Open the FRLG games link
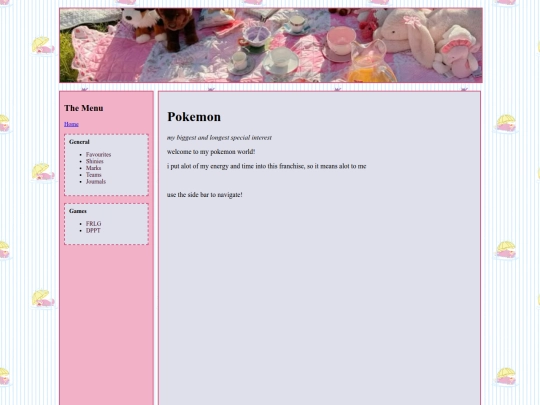 (94, 224)
